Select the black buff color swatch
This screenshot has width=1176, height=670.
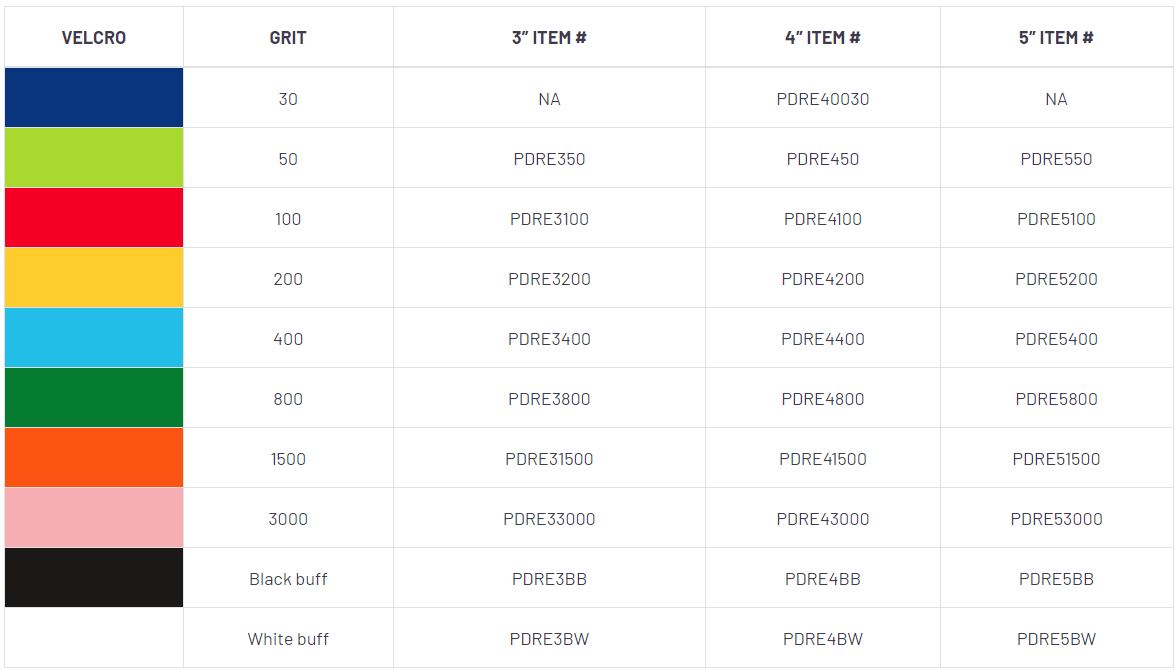click(94, 578)
